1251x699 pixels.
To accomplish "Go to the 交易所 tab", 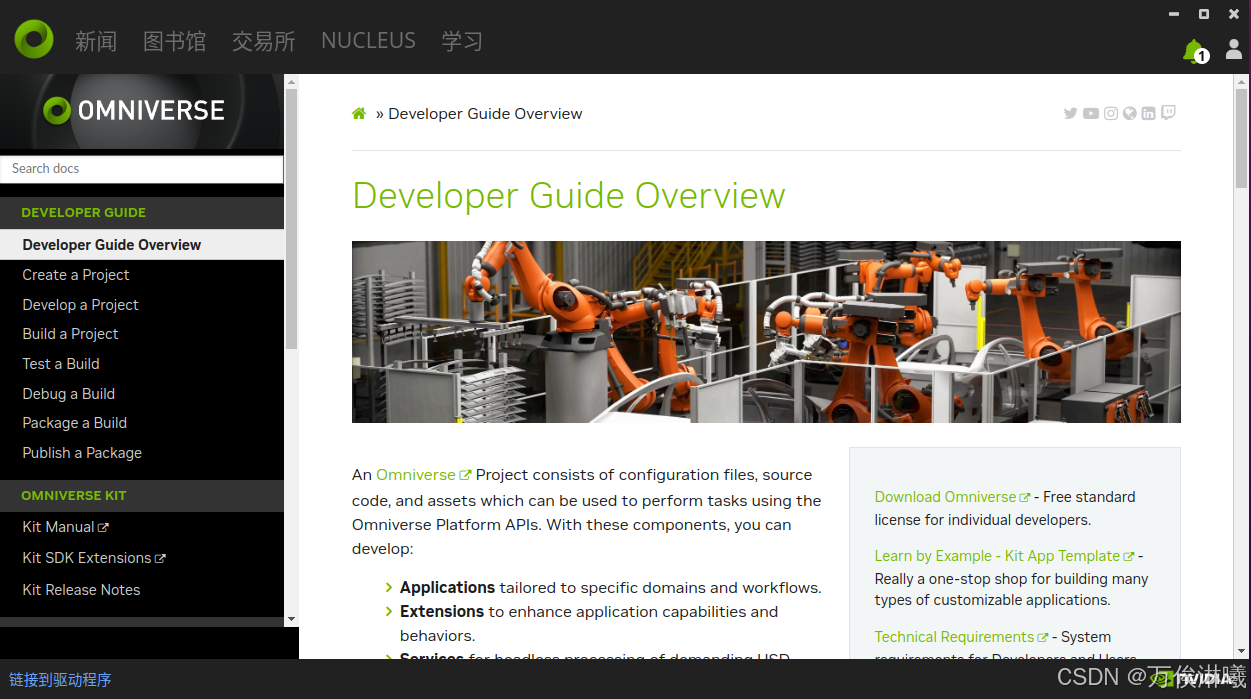I will pos(264,41).
